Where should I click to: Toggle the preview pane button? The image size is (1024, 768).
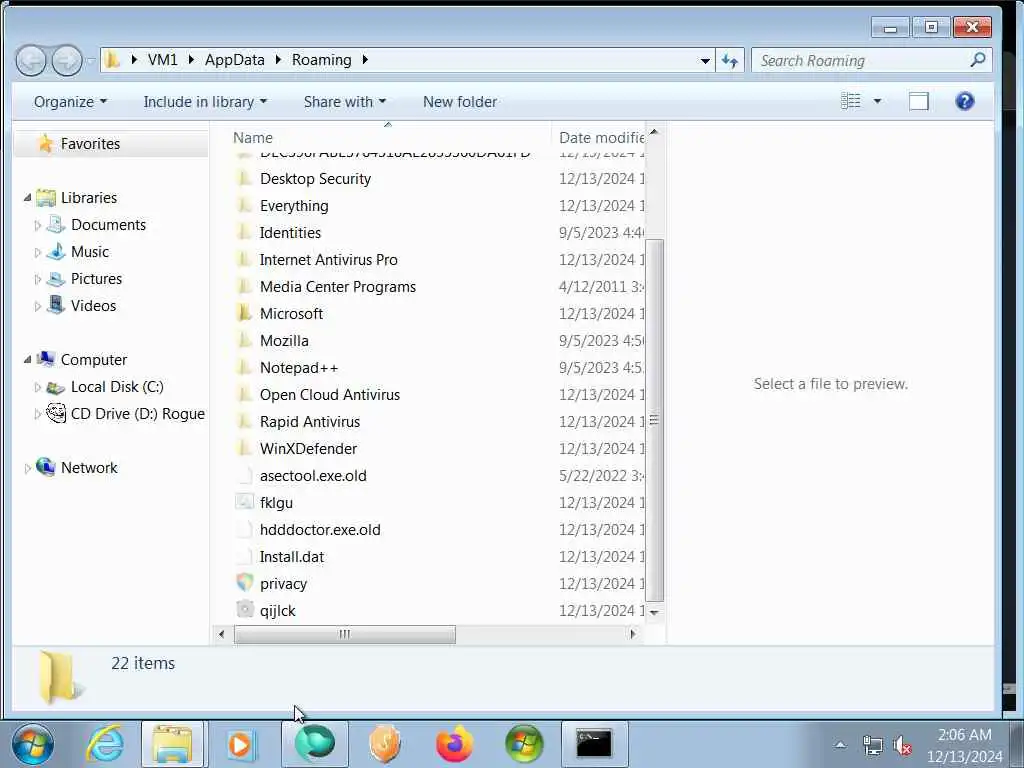(918, 101)
